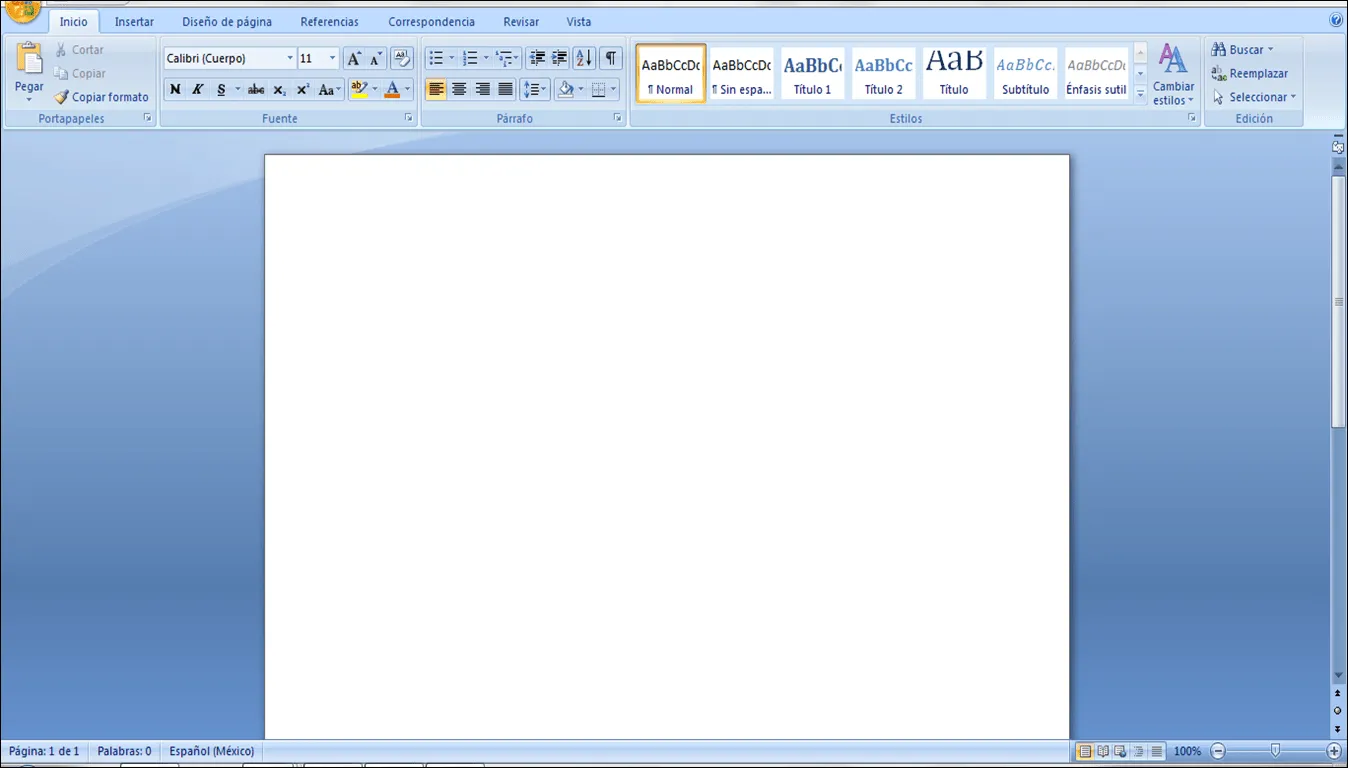Apply the Título 1 style

tap(812, 73)
